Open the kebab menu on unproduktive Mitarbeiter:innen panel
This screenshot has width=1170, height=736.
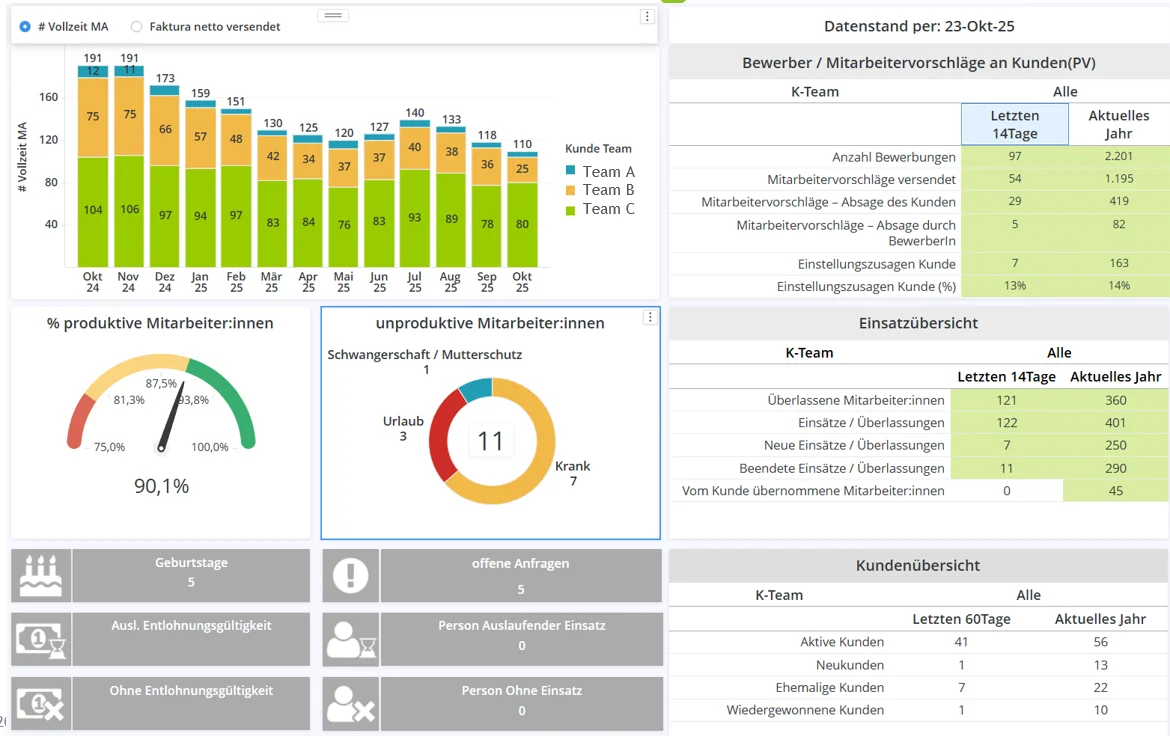coord(650,317)
